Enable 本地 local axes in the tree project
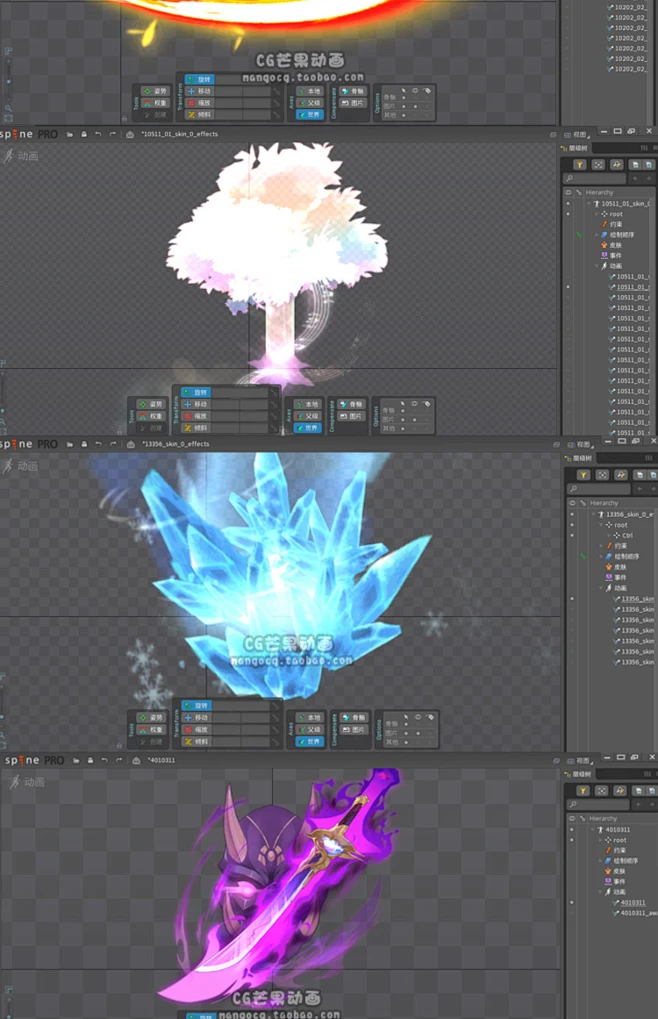This screenshot has height=1019, width=658. (x=309, y=404)
